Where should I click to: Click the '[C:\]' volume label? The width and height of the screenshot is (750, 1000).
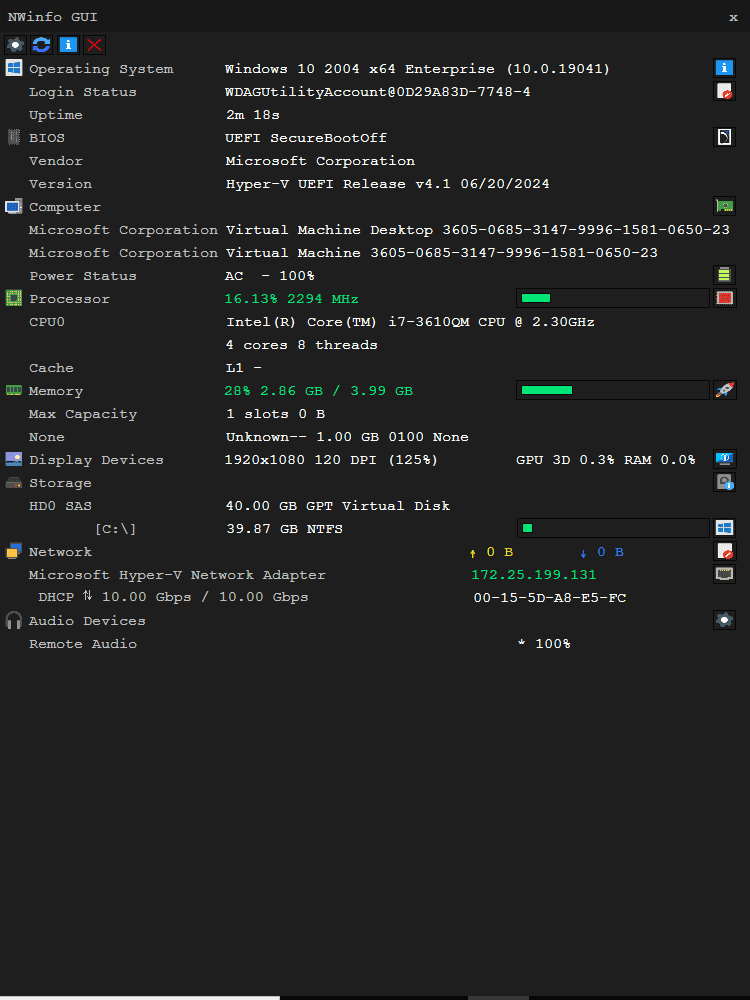pyautogui.click(x=115, y=529)
